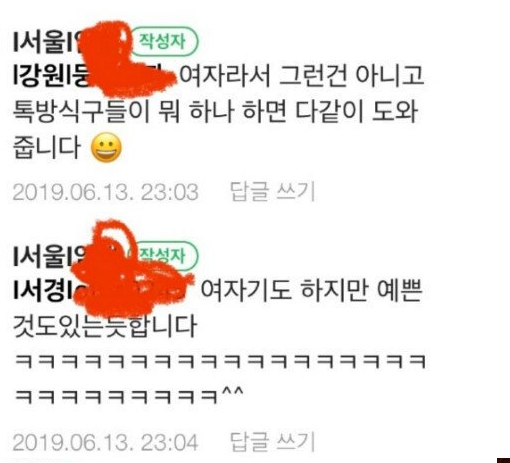This screenshot has width=510, height=463.
Task: Select the |강원| mentioned user tag
Action: 50,77
